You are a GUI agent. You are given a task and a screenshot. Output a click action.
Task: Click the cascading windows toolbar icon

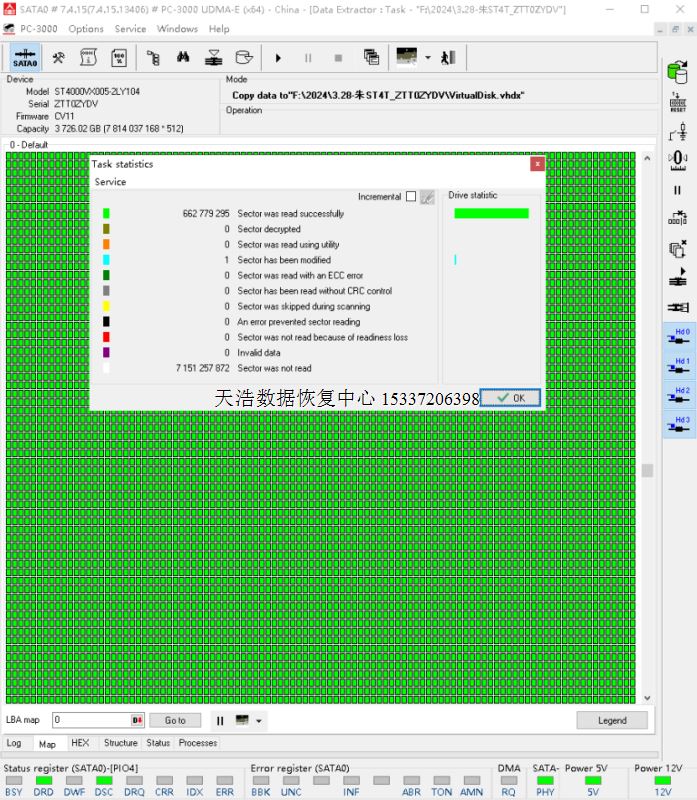coord(371,58)
